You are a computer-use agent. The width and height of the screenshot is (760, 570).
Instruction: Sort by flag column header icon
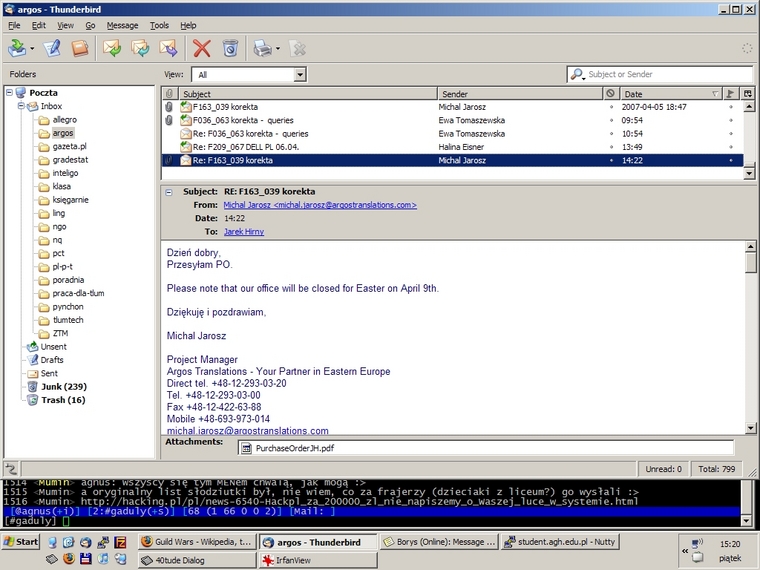point(730,94)
